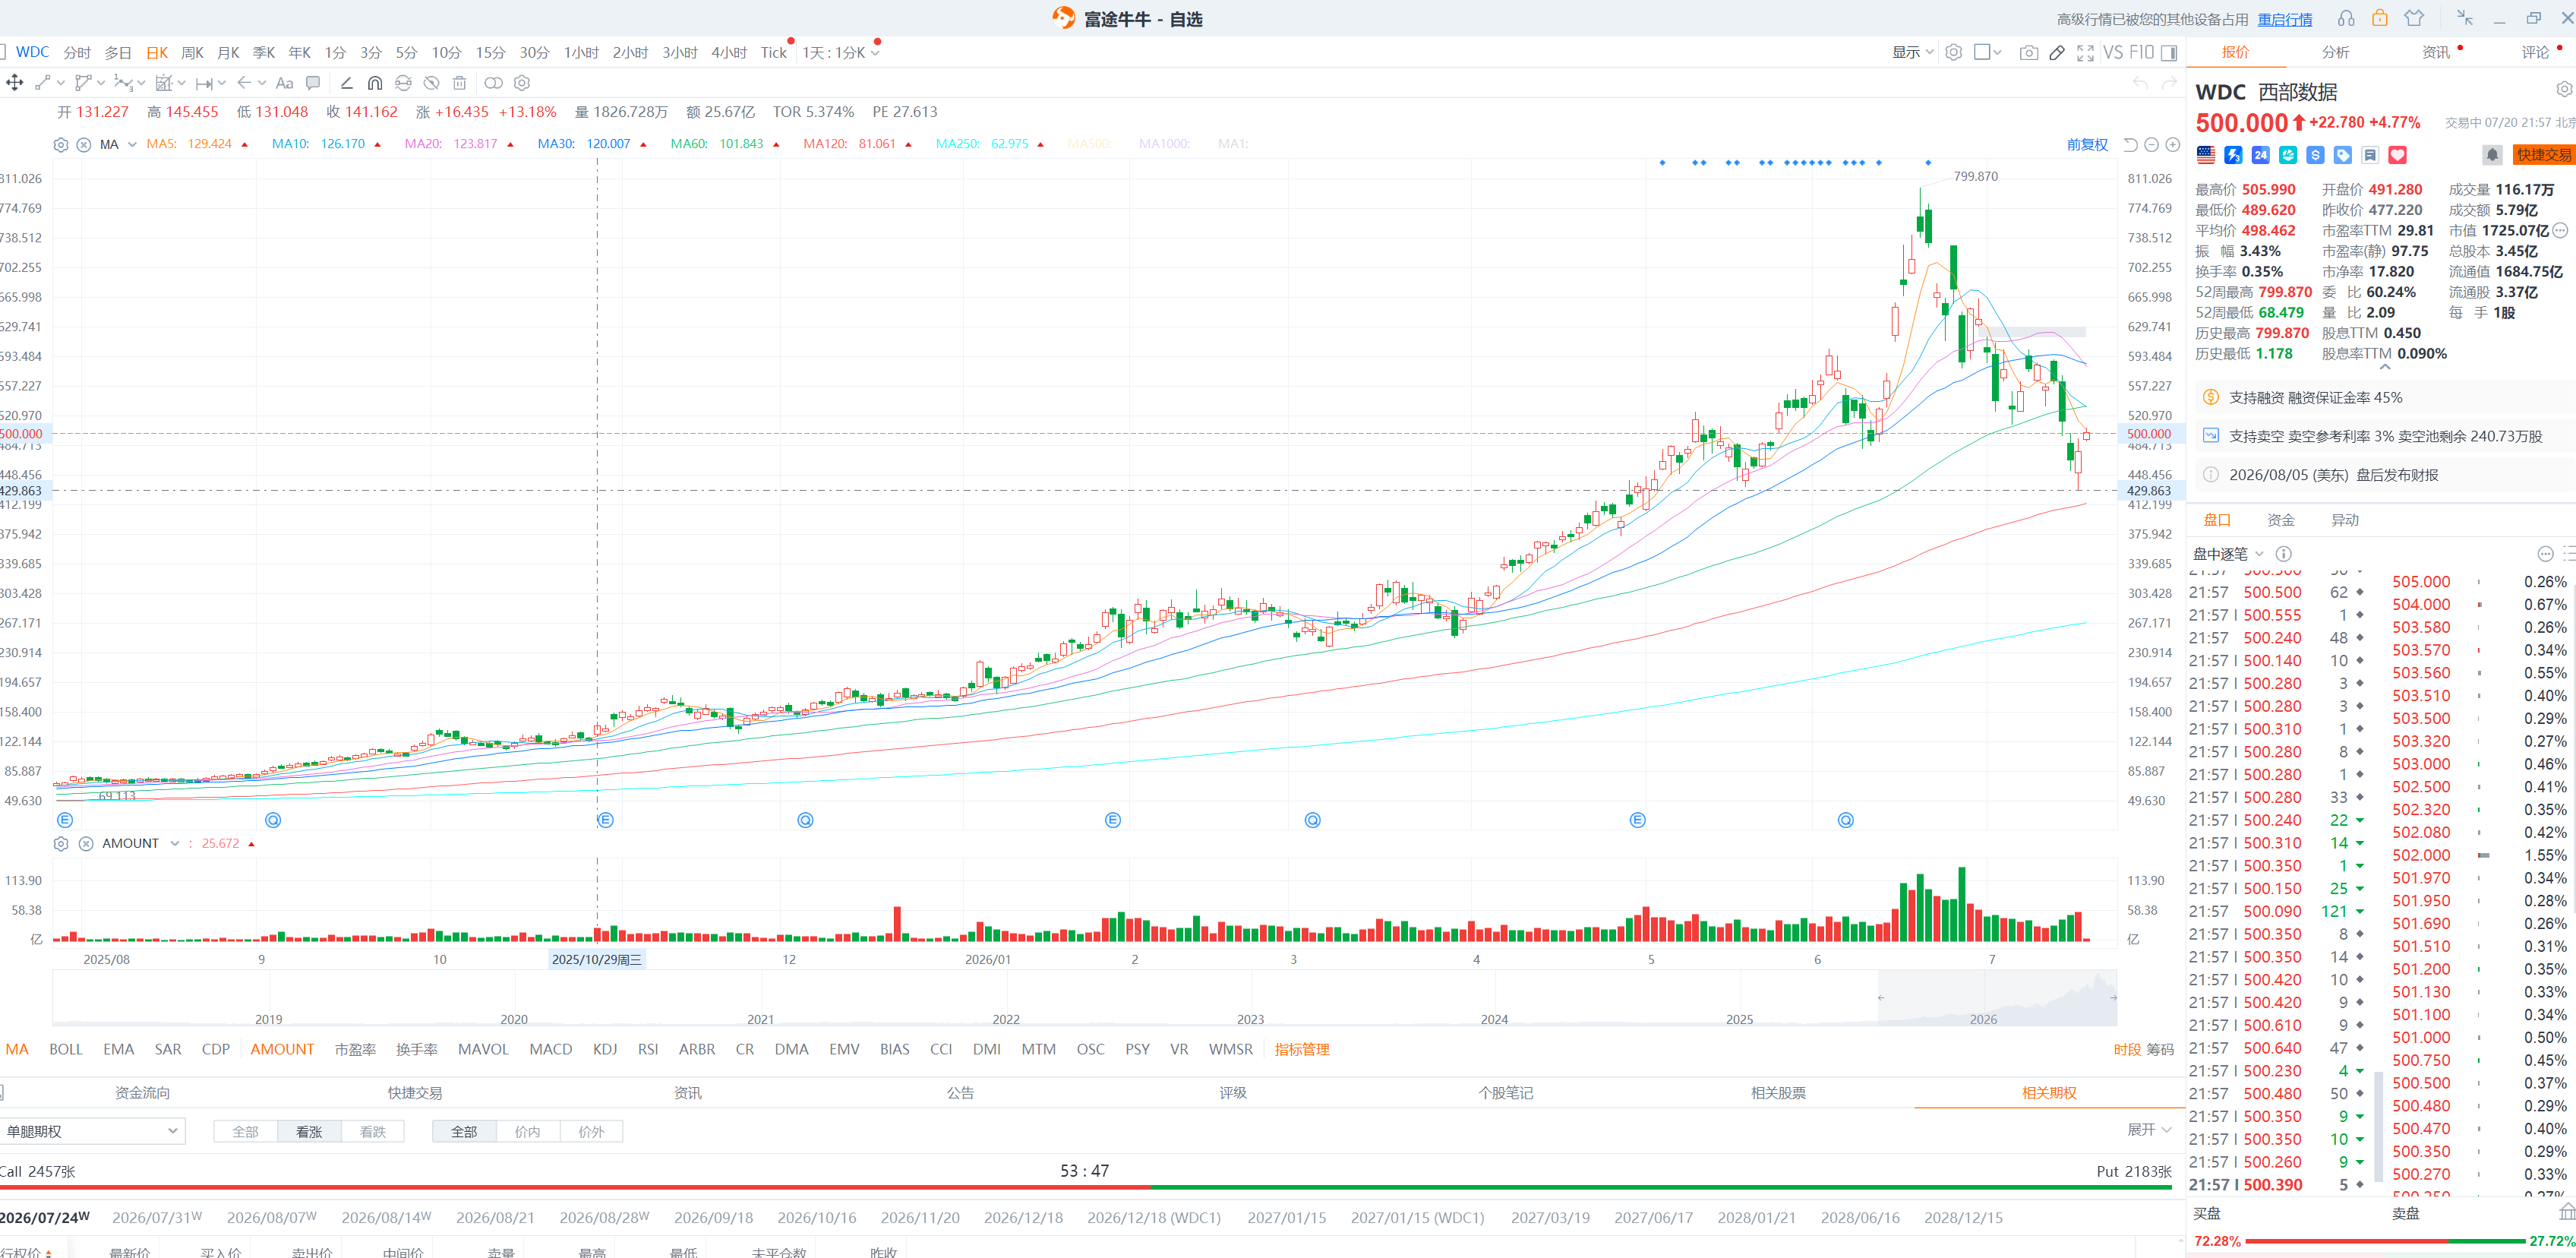Image resolution: width=2576 pixels, height=1258 pixels.
Task: Toggle the right sidebar panel visibility
Action: (x=2169, y=53)
